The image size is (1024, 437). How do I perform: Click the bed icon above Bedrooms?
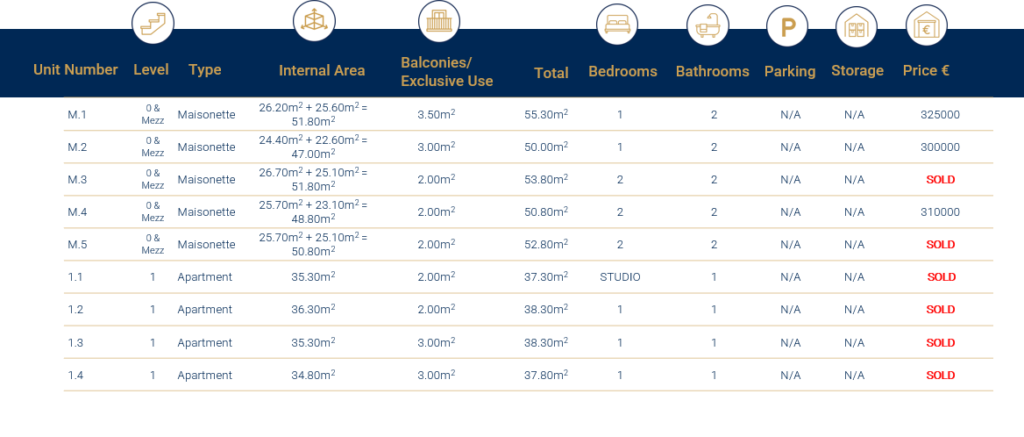pos(617,25)
